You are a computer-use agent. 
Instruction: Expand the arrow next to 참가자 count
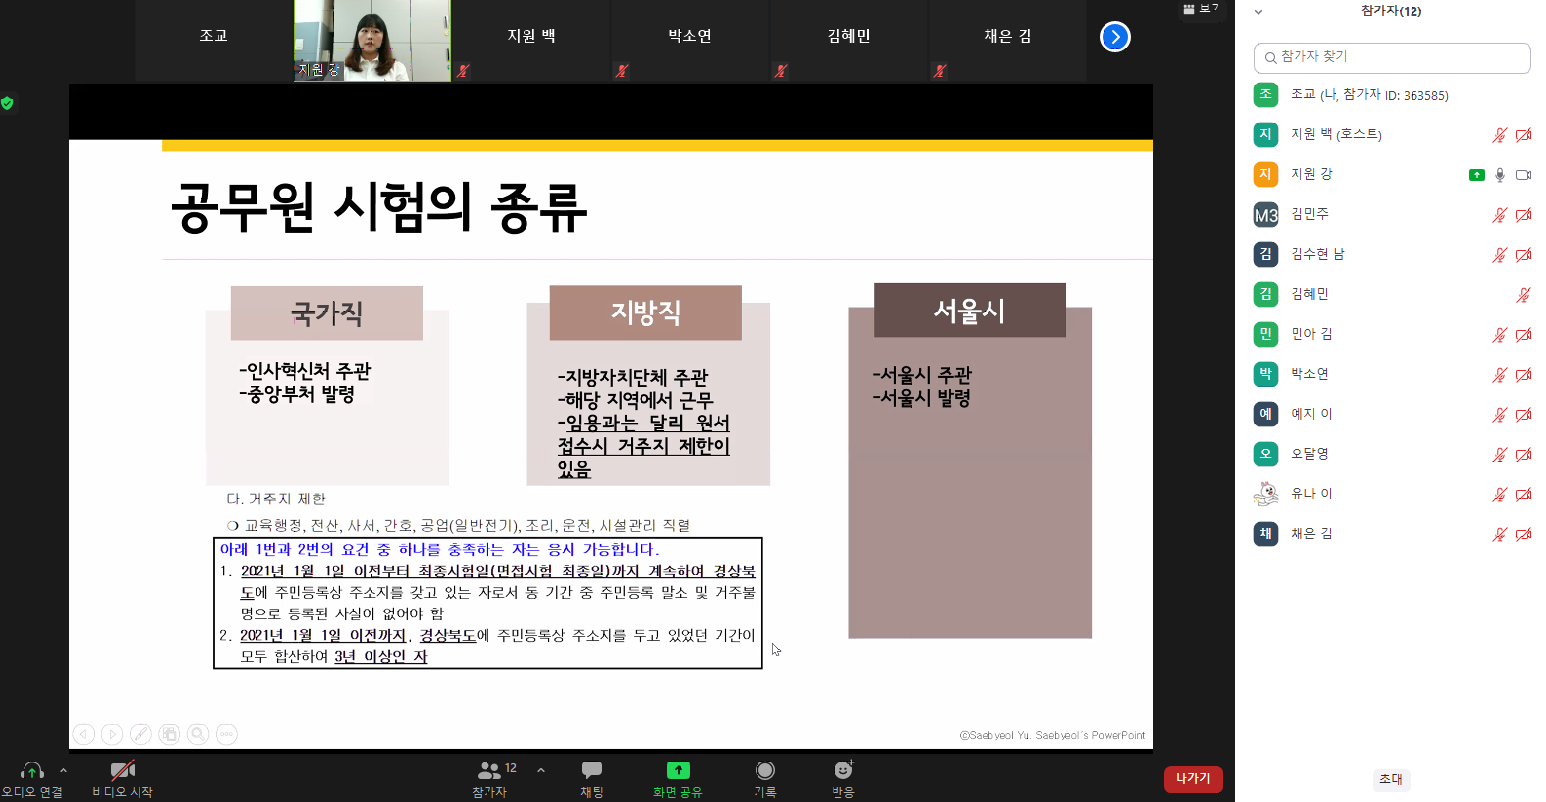click(541, 770)
